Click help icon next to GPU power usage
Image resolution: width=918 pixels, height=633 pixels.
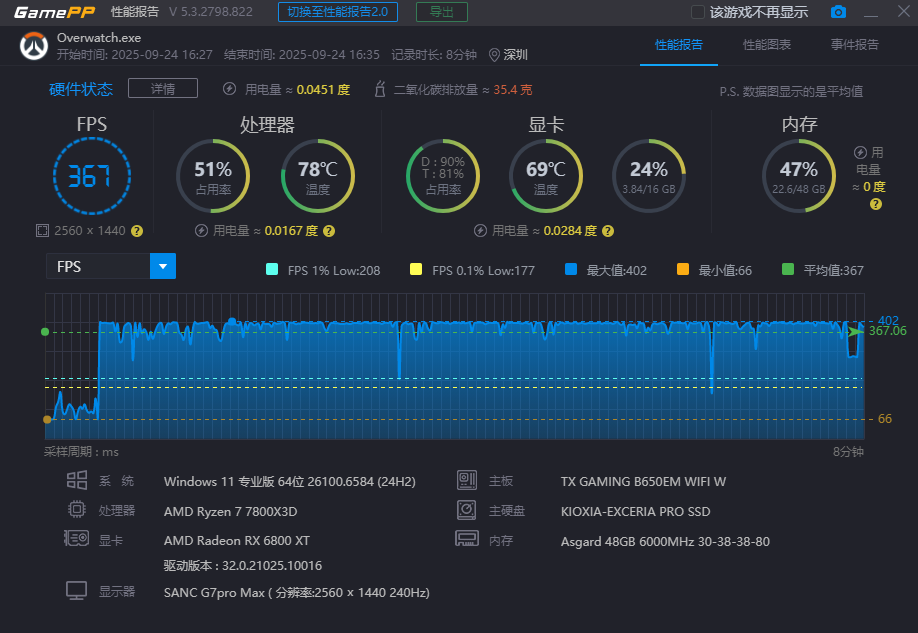tap(607, 231)
